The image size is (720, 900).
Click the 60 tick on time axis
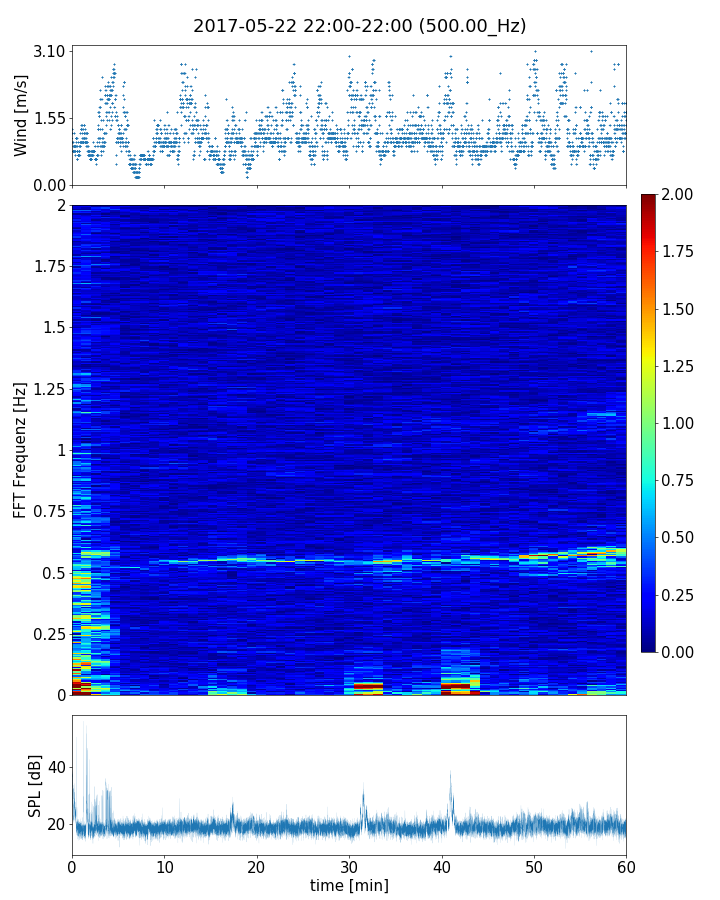tap(626, 865)
